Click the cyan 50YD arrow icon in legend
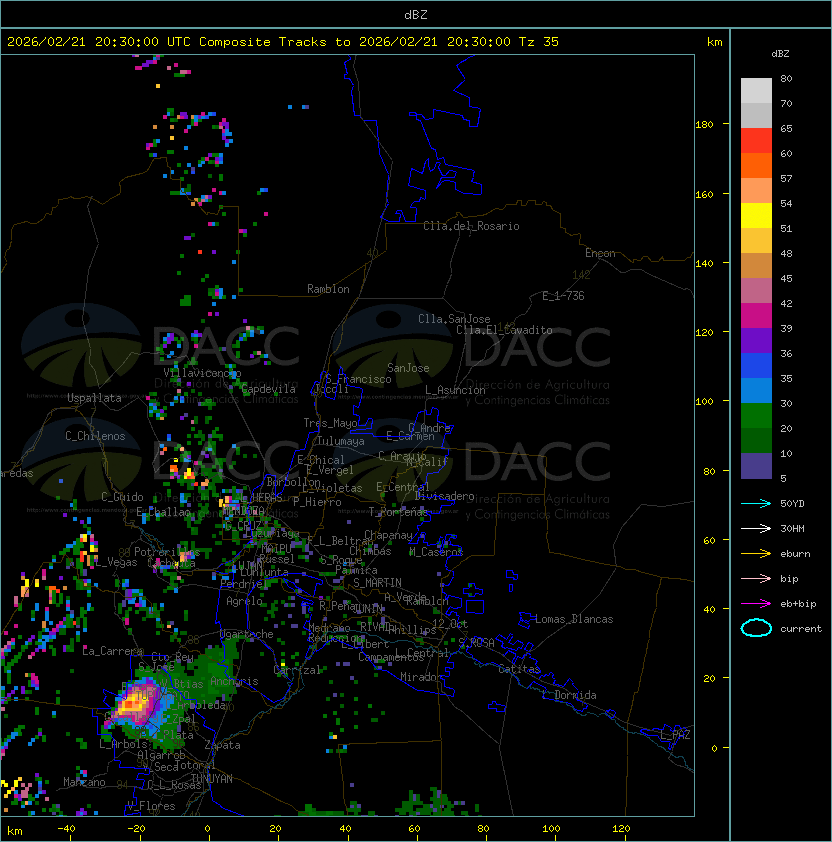This screenshot has height=842, width=832. pos(756,504)
